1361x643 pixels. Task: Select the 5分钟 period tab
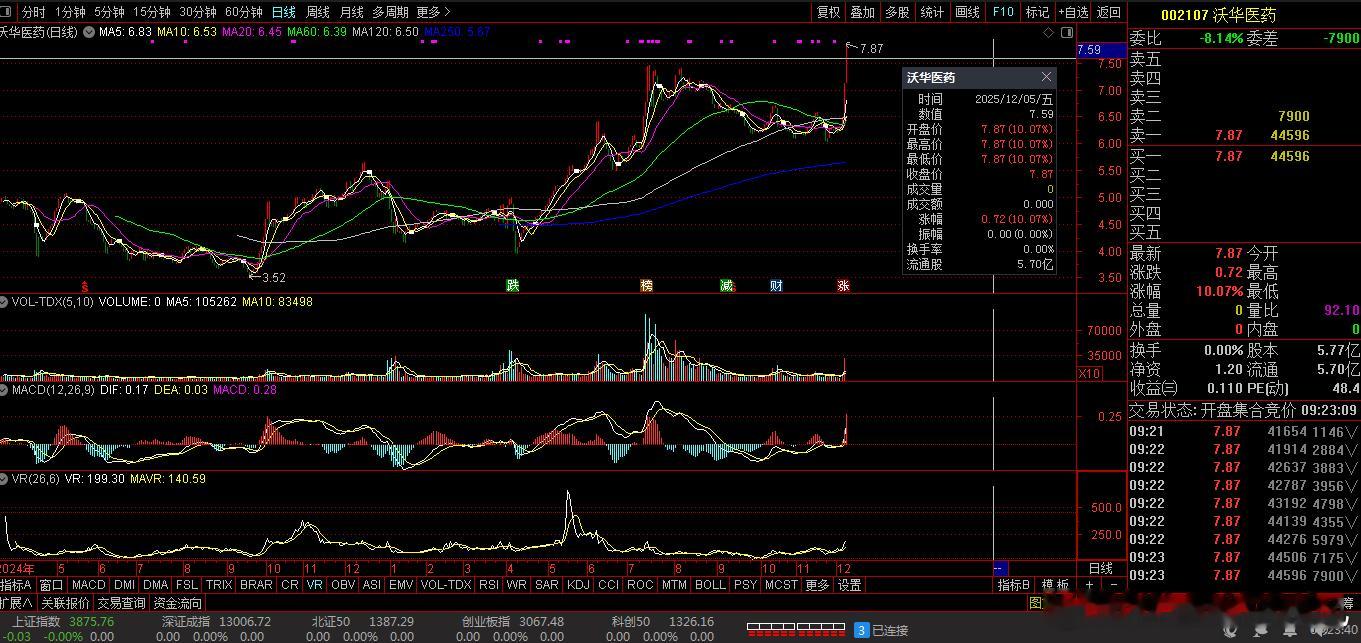109,12
